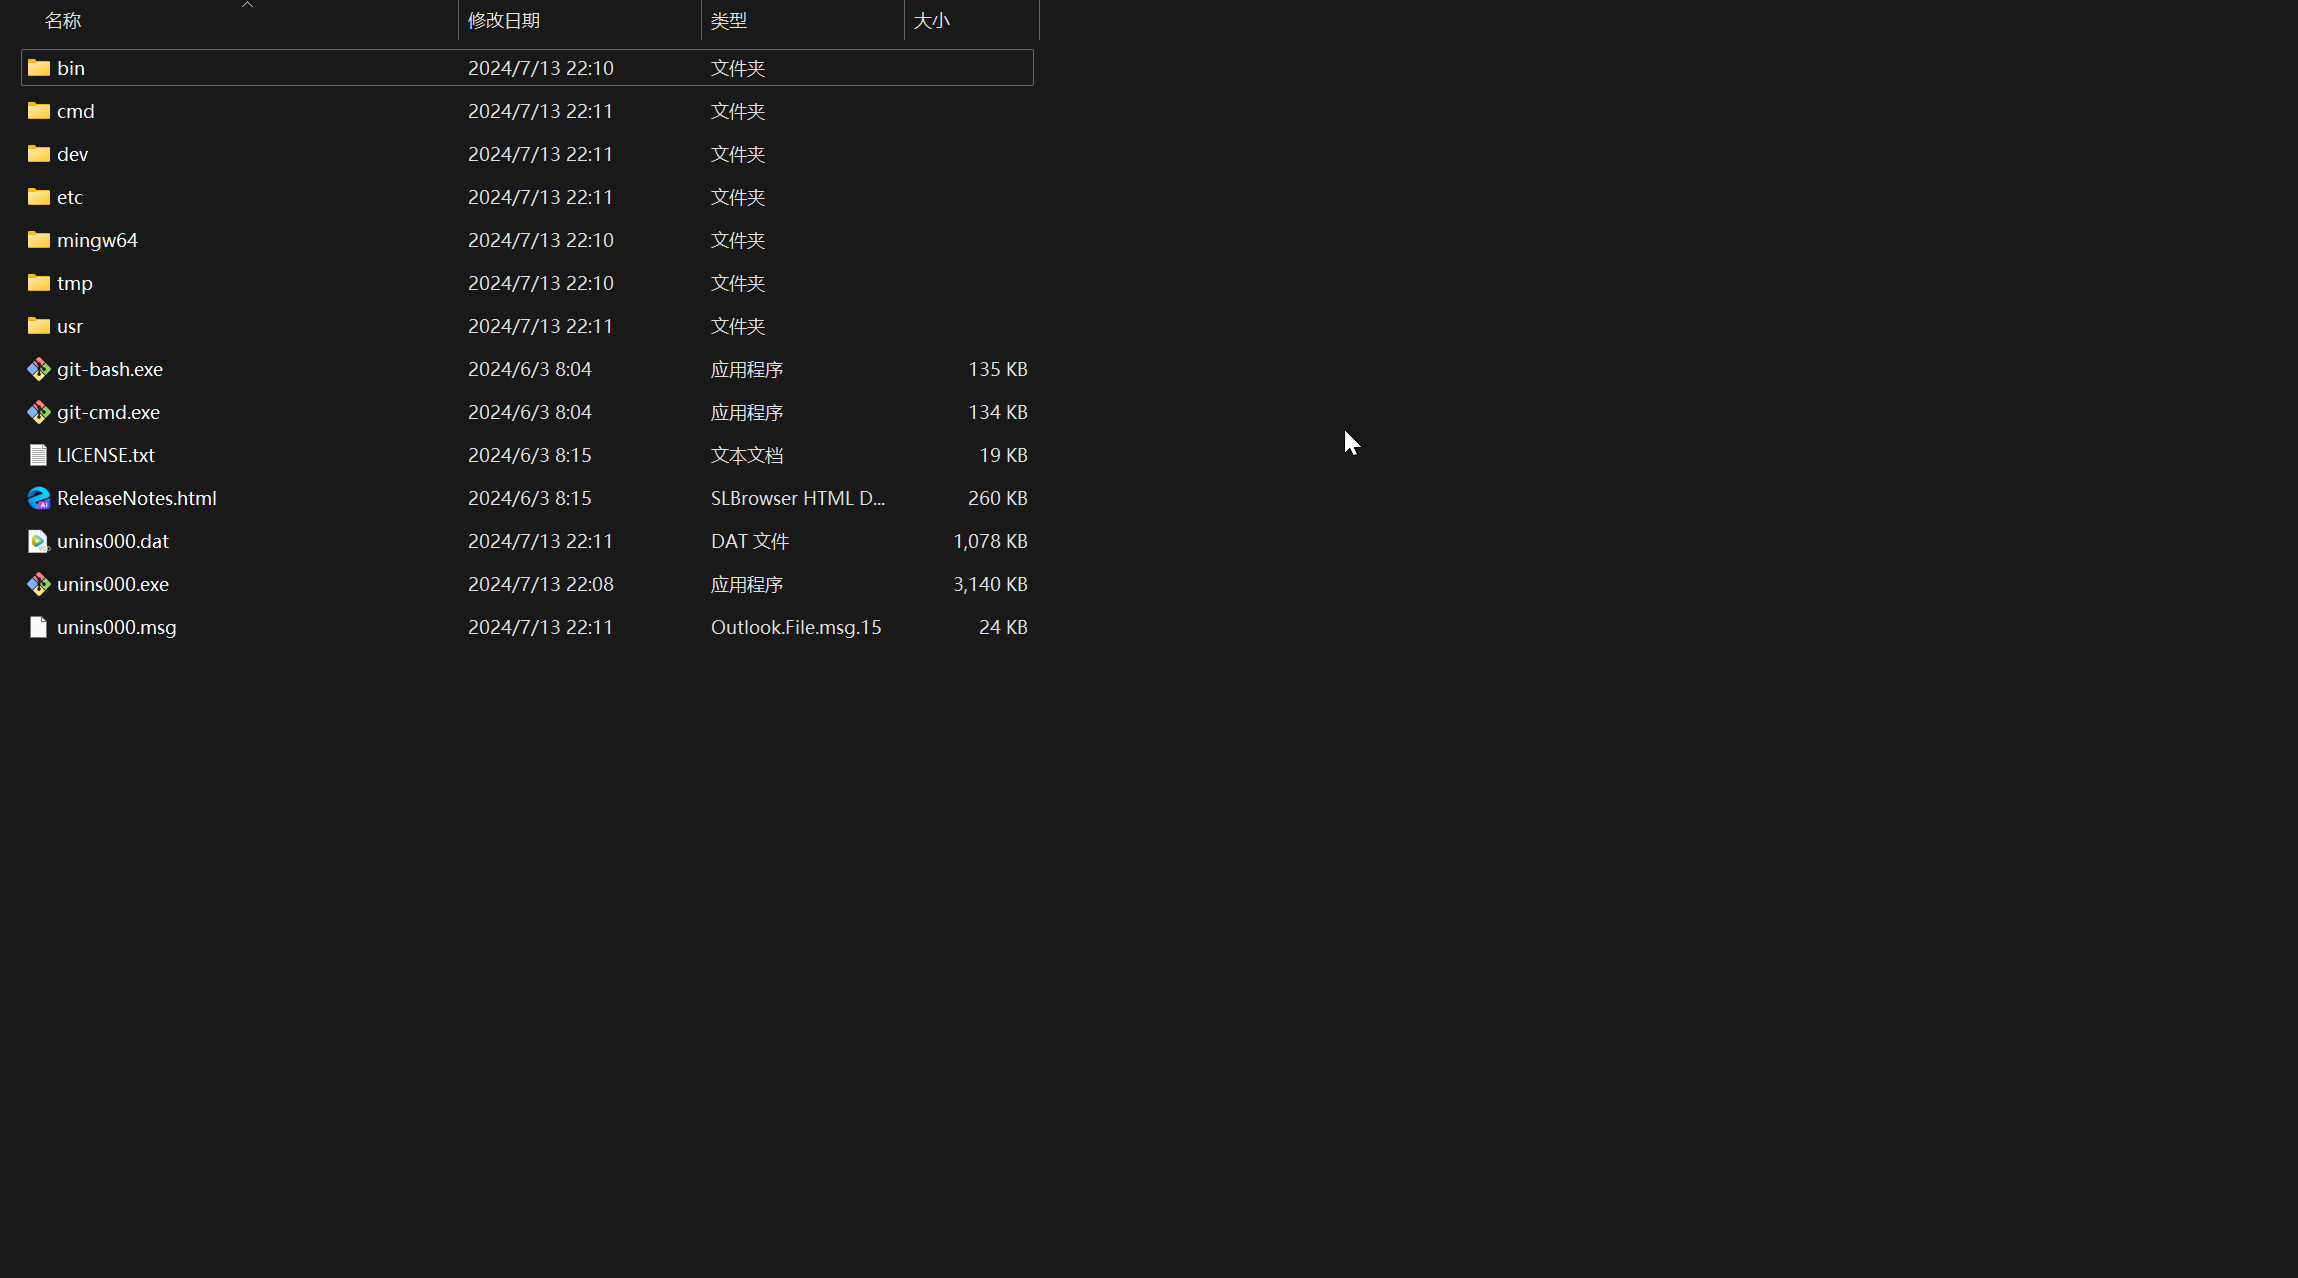
Task: Select the unins000.dat file icon
Action: [x=38, y=541]
